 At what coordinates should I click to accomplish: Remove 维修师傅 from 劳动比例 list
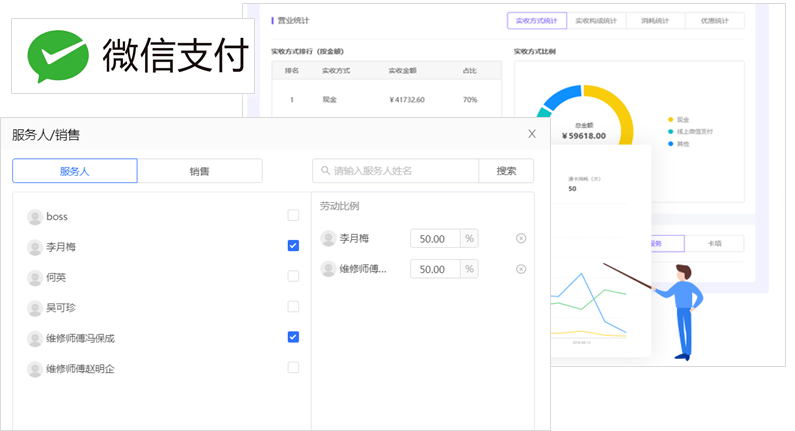521,269
